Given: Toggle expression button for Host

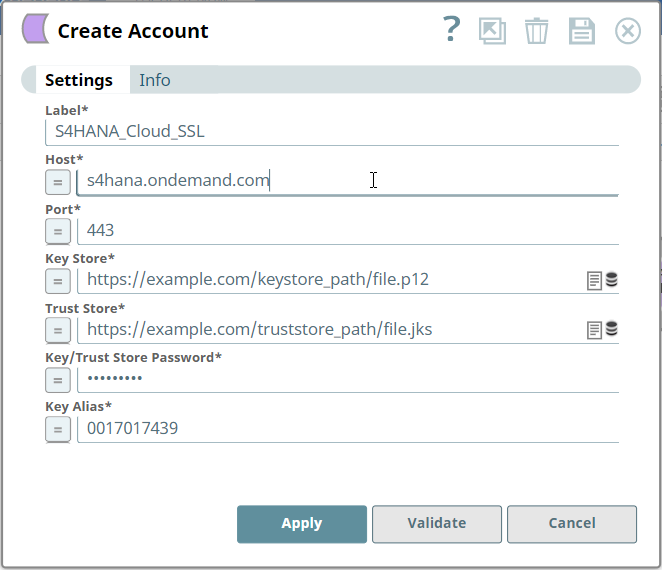Looking at the screenshot, I should pyautogui.click(x=58, y=182).
